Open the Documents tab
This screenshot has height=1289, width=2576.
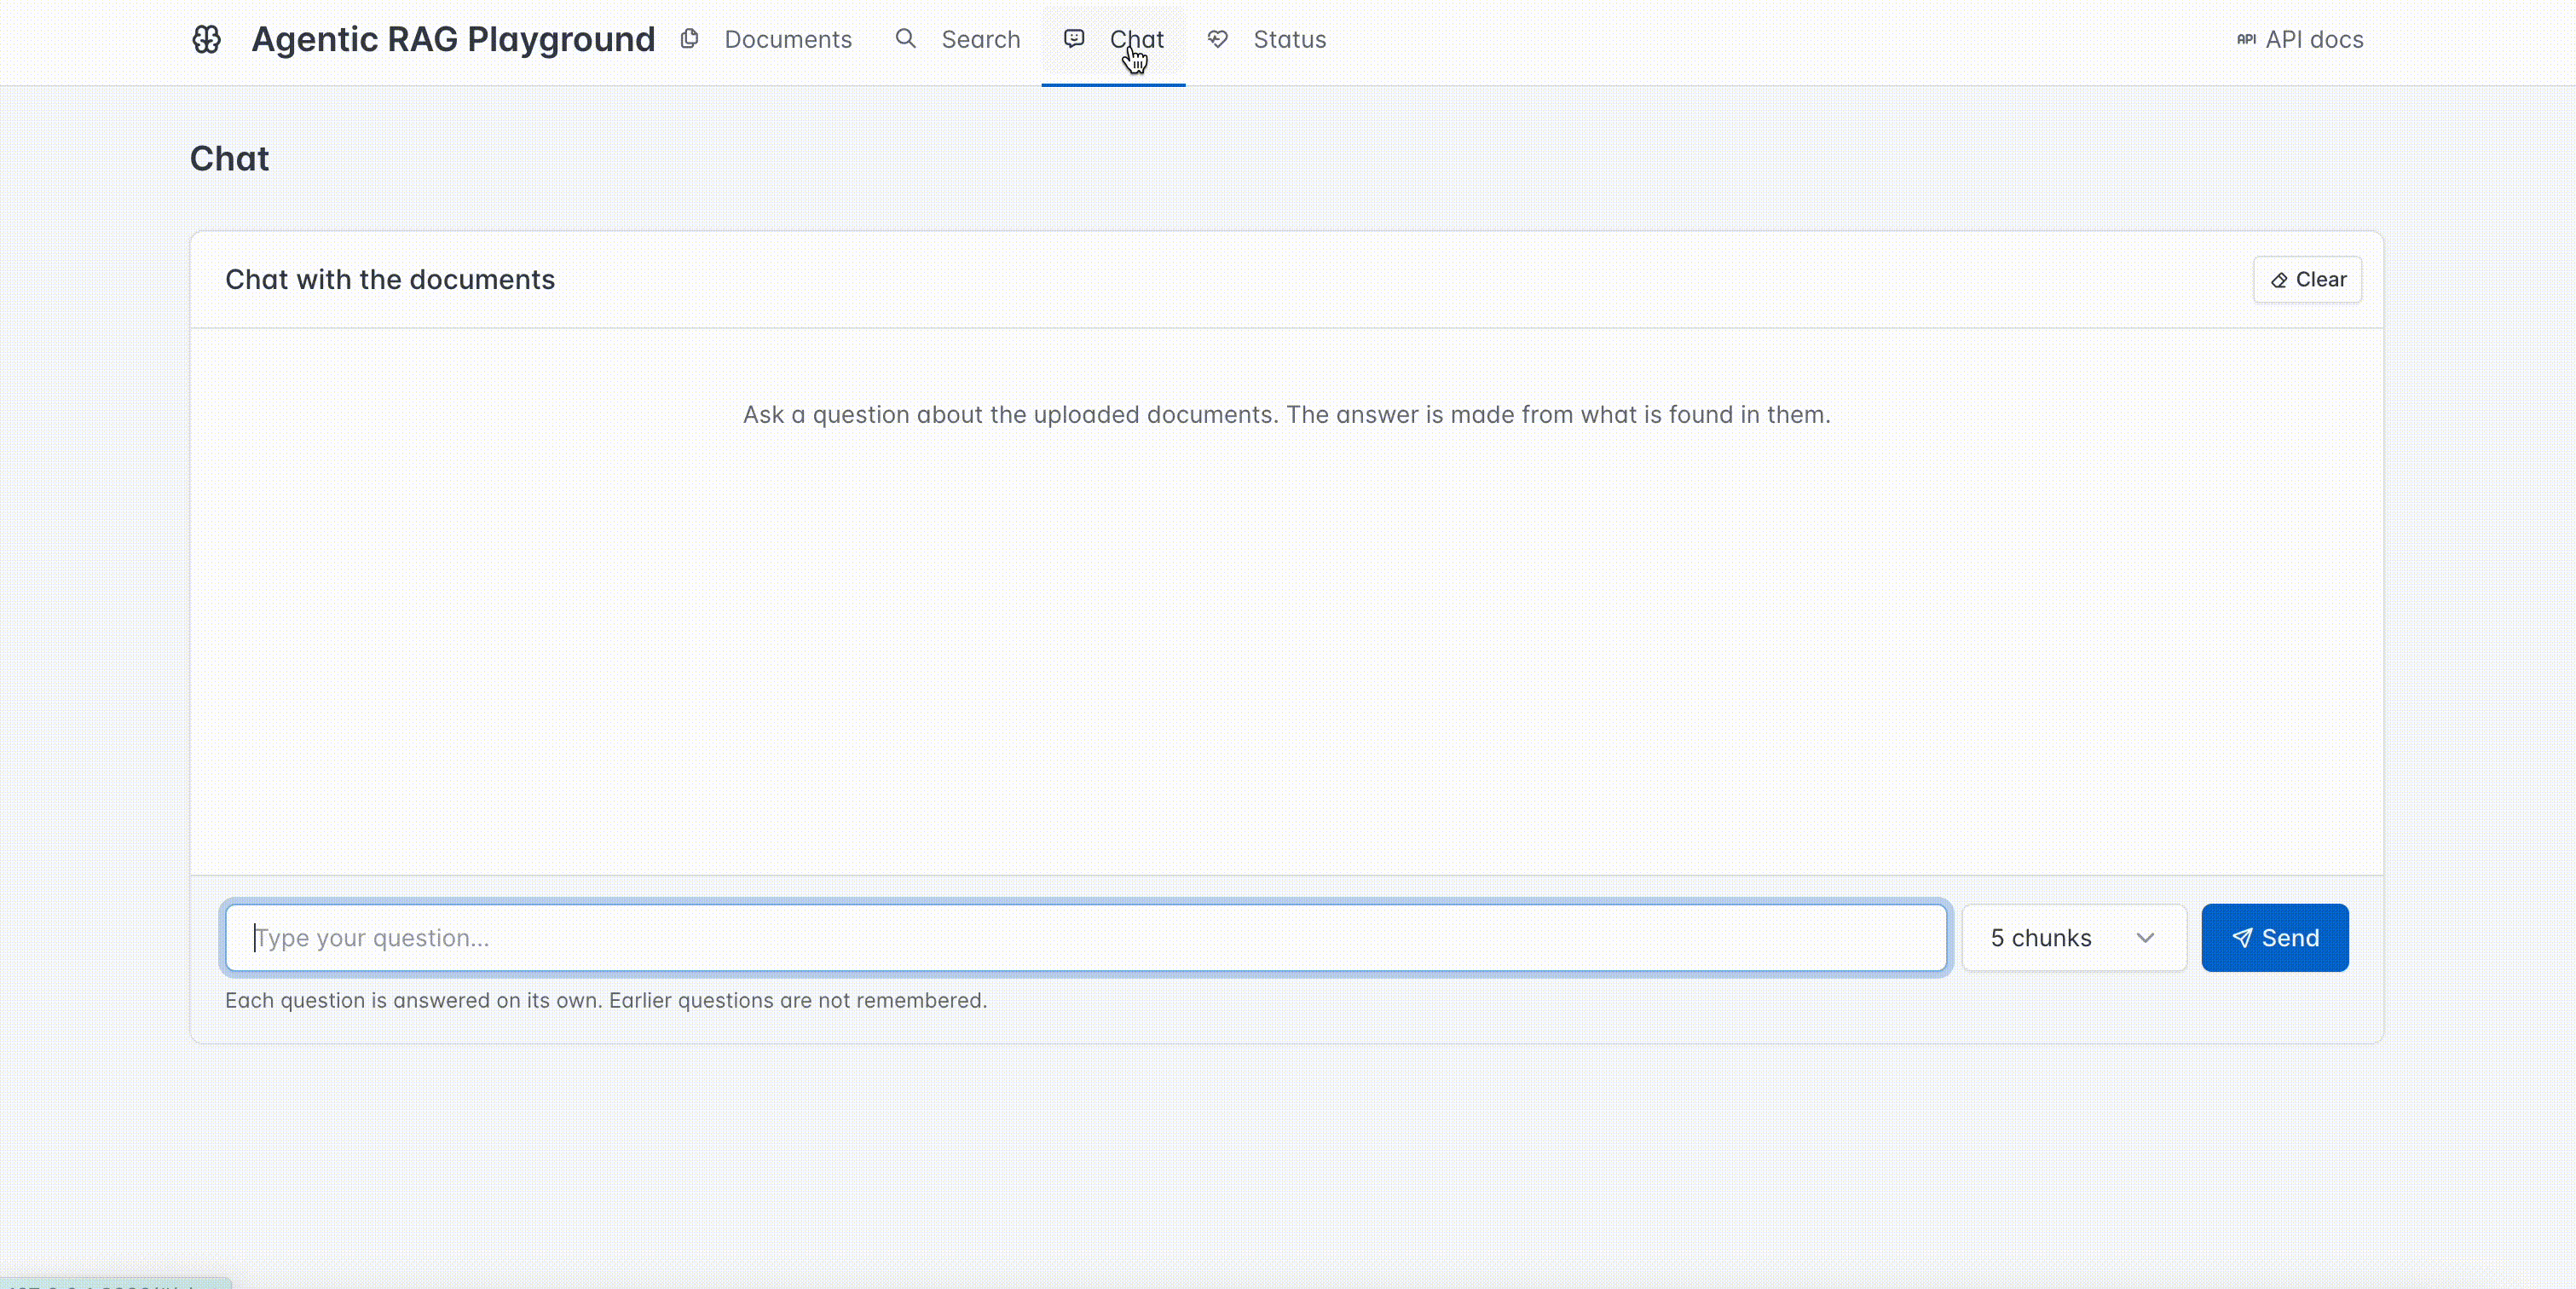coord(766,40)
